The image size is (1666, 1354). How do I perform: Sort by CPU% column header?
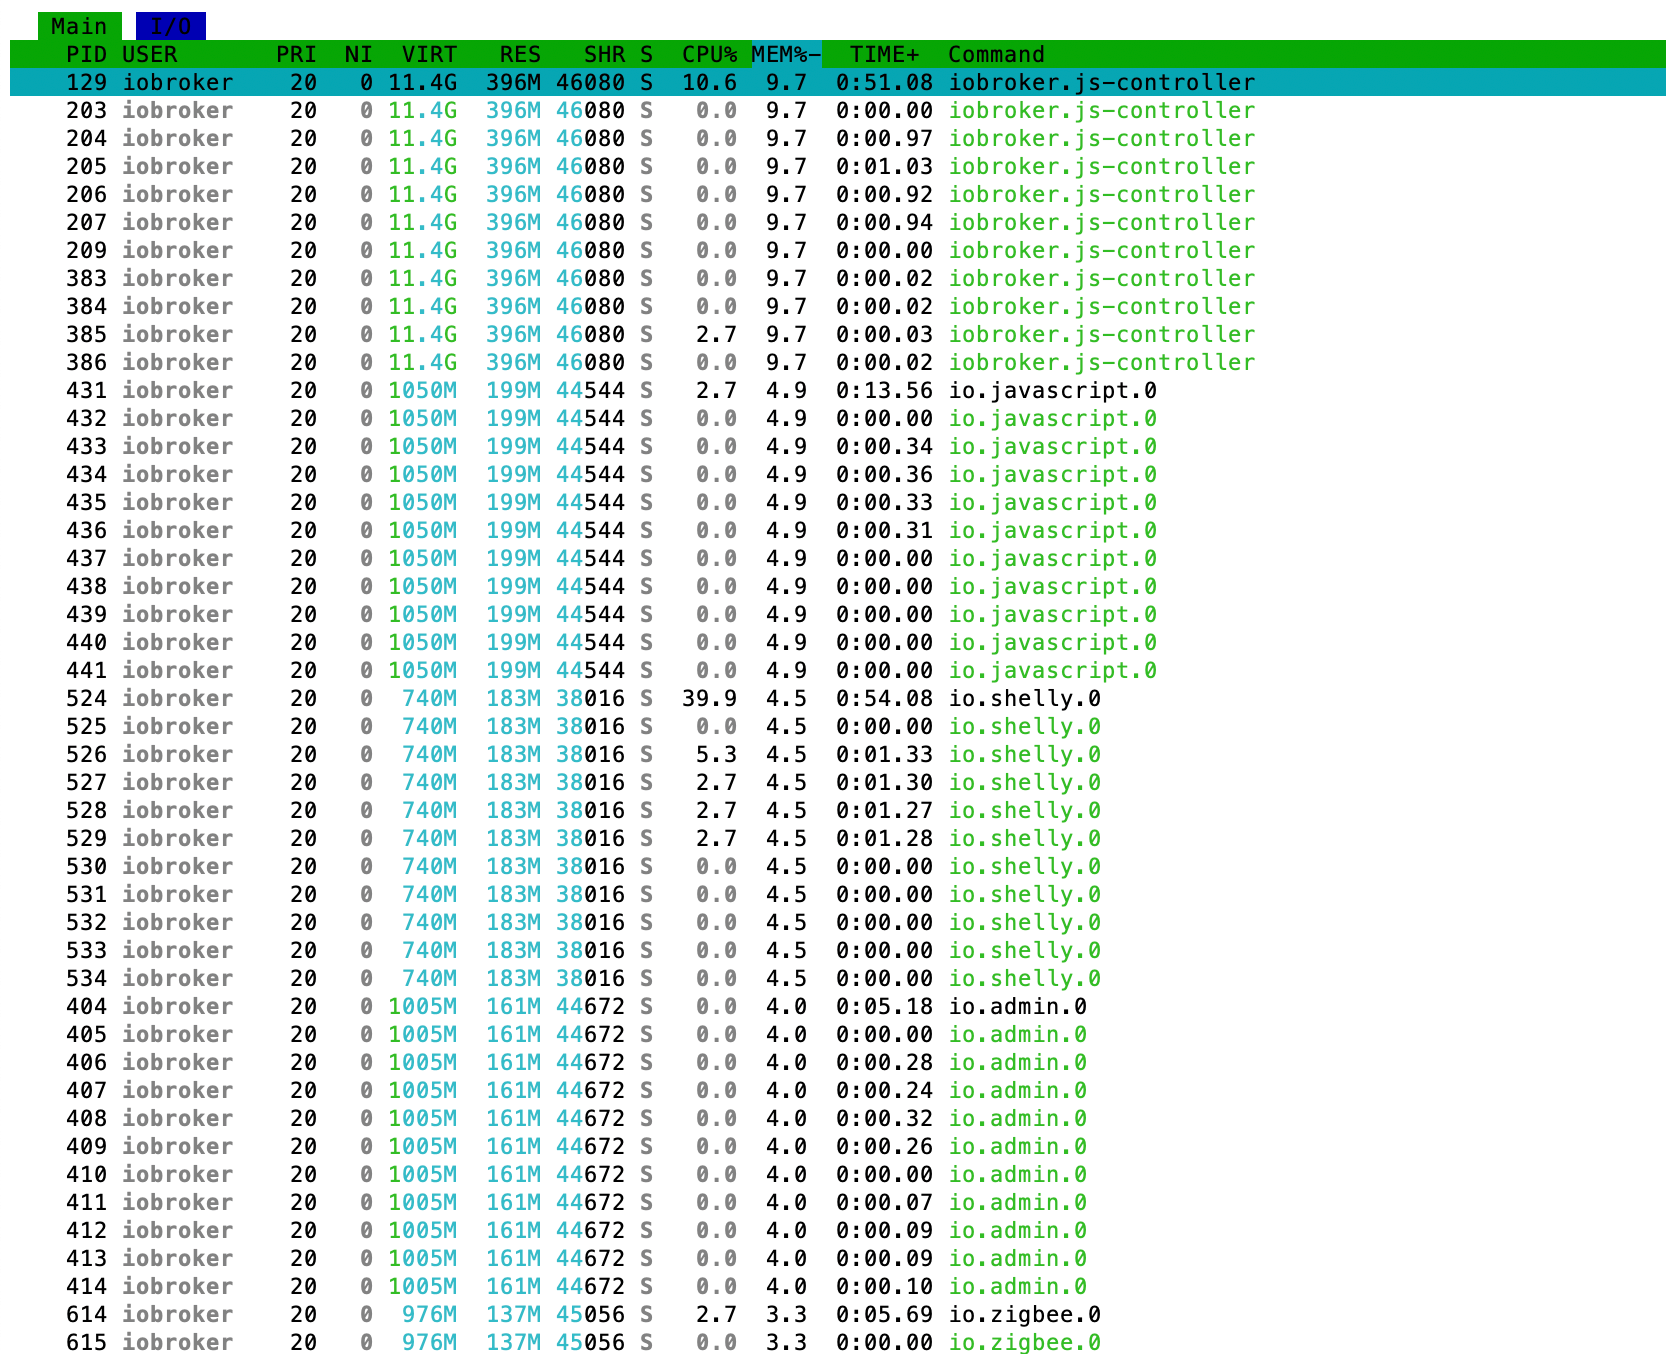pos(710,54)
